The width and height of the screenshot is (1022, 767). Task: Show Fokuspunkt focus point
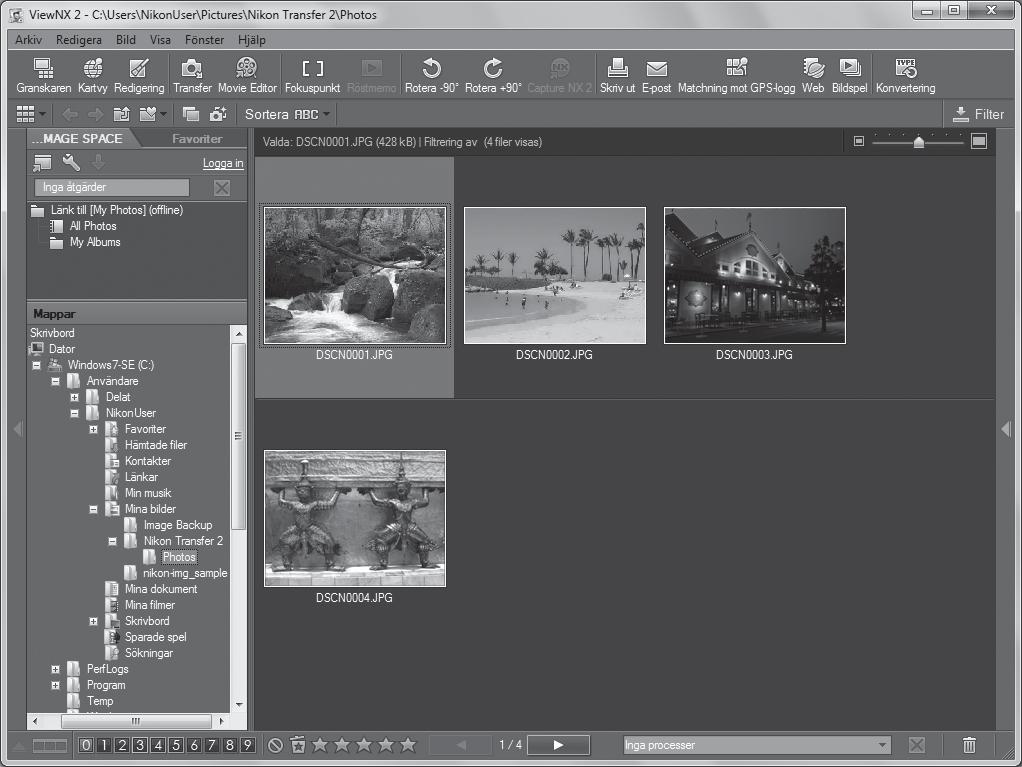(312, 76)
